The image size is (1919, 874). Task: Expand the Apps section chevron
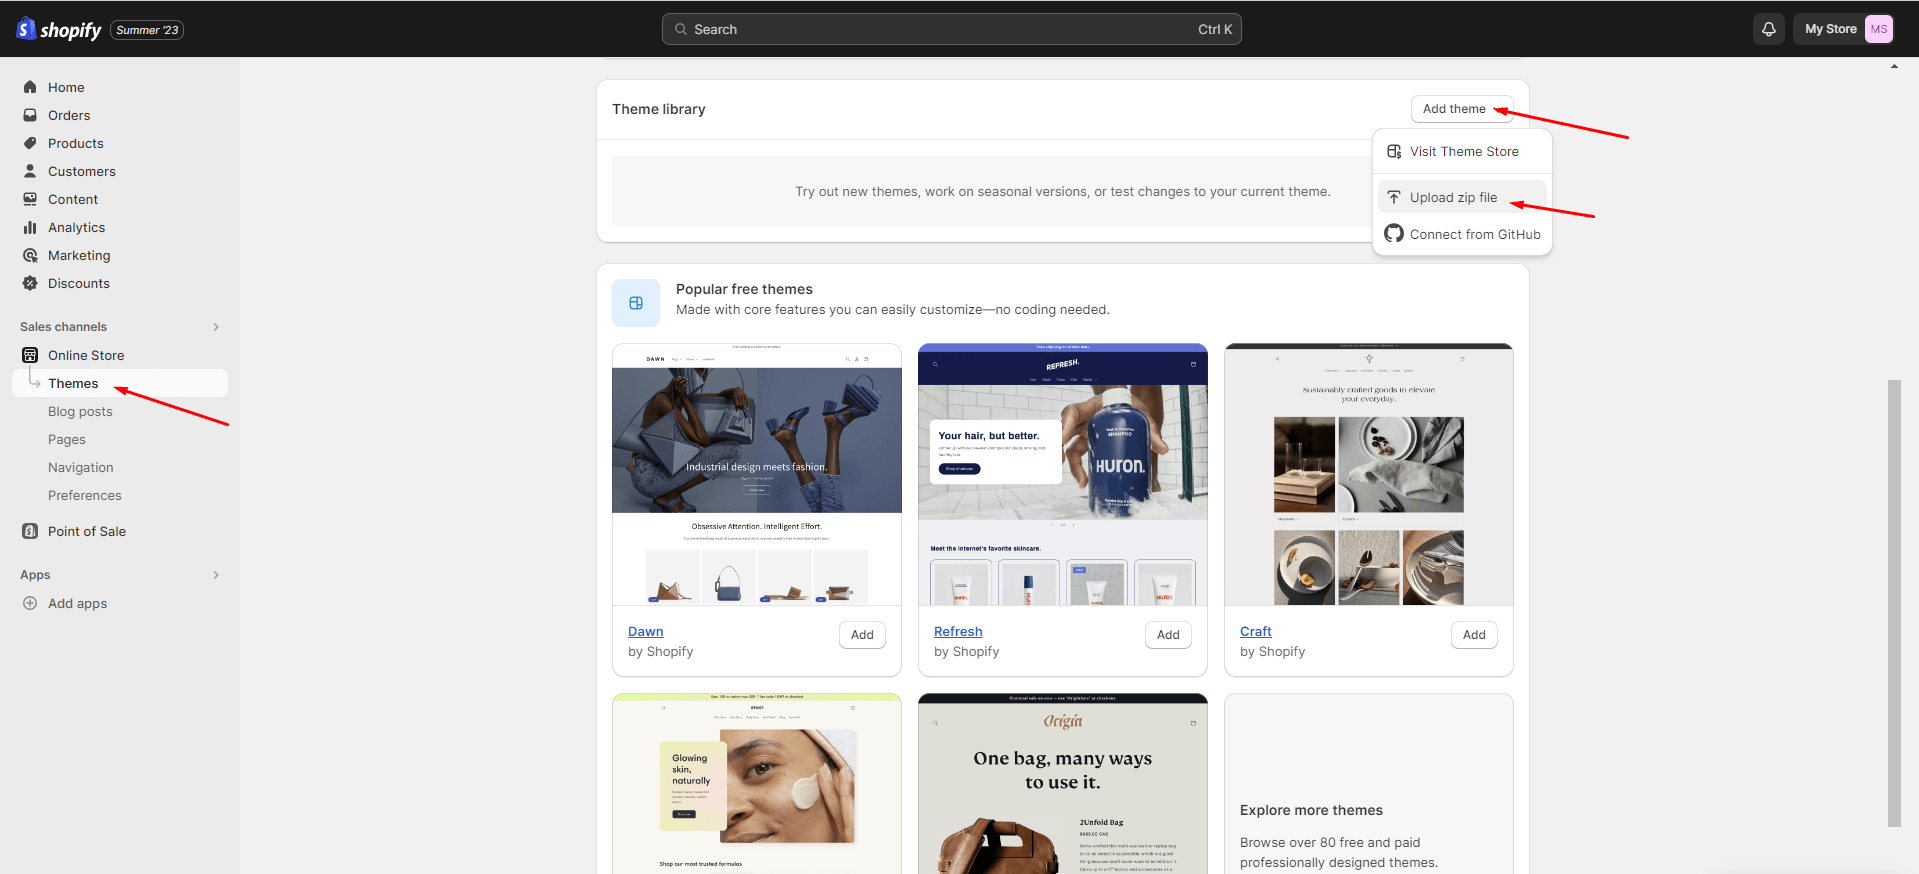pos(216,575)
